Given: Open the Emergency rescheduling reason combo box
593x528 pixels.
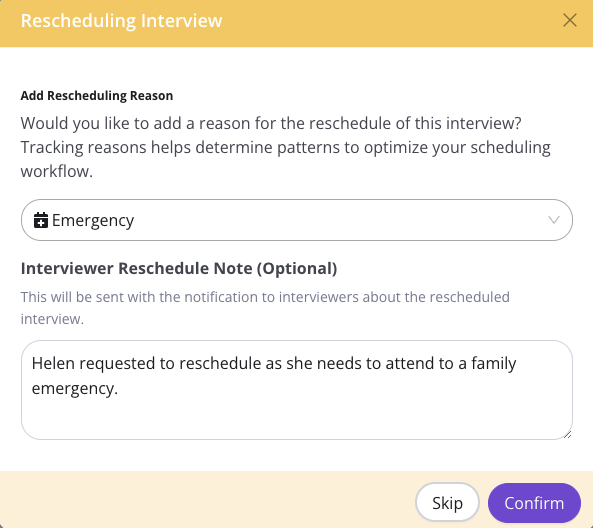Looking at the screenshot, I should click(x=297, y=220).
